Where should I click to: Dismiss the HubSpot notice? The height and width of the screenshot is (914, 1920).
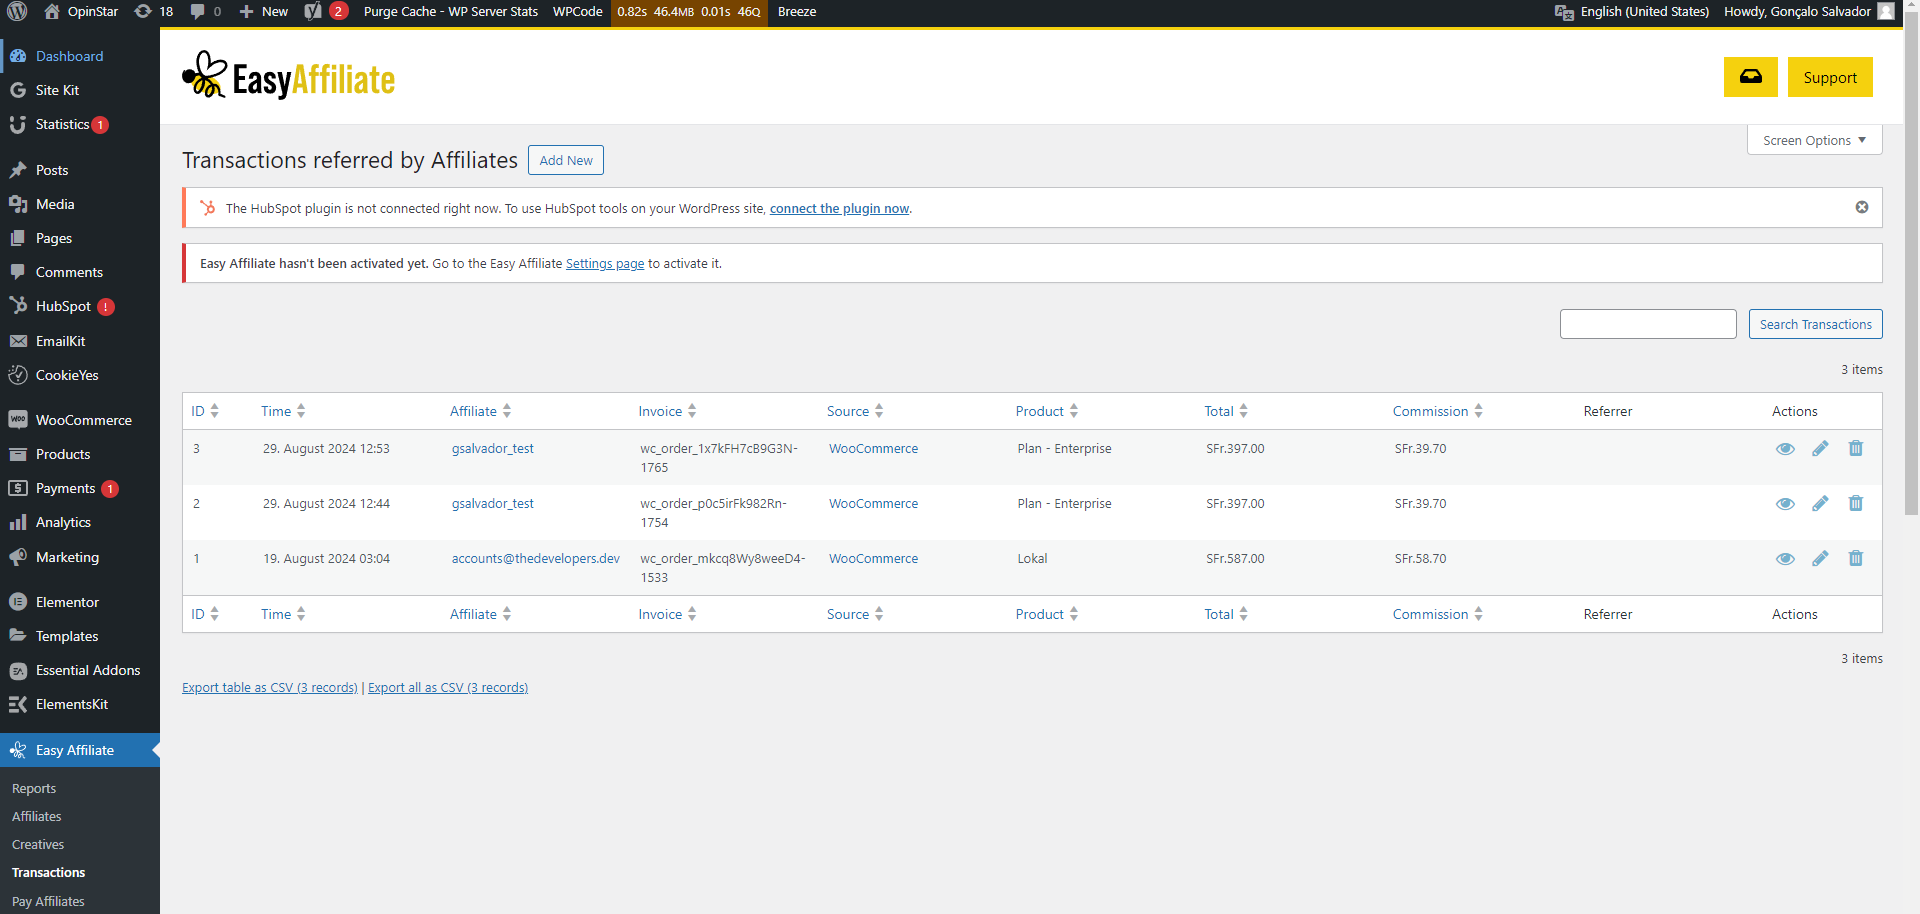[x=1861, y=207]
